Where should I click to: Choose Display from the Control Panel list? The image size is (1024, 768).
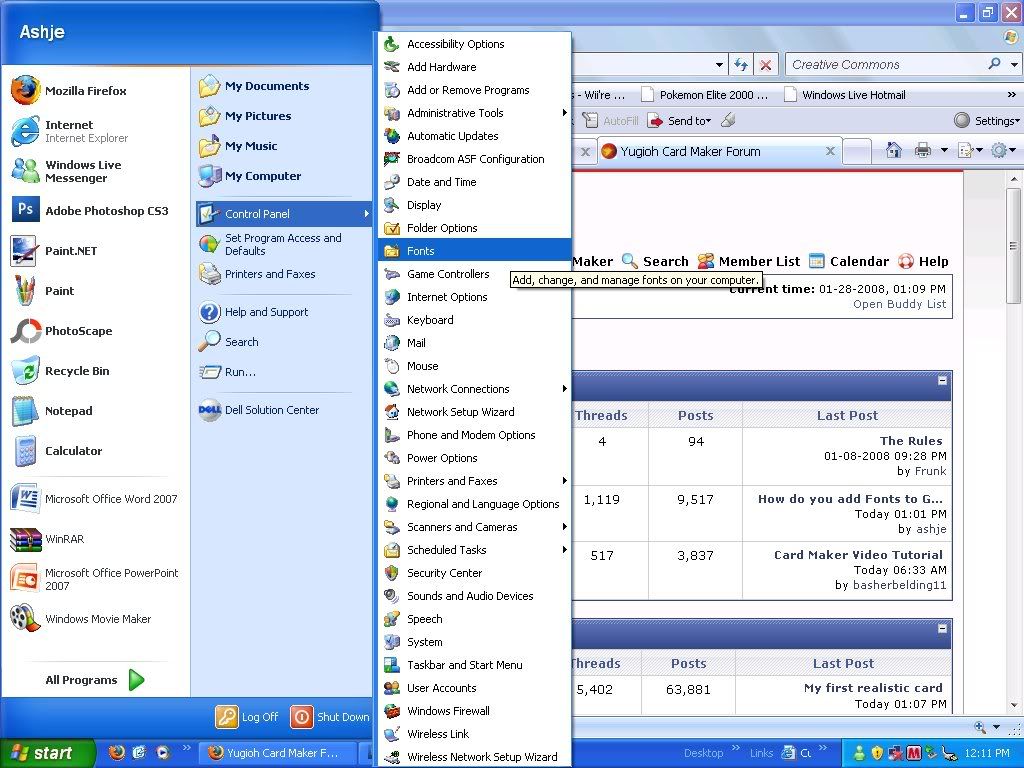click(424, 205)
